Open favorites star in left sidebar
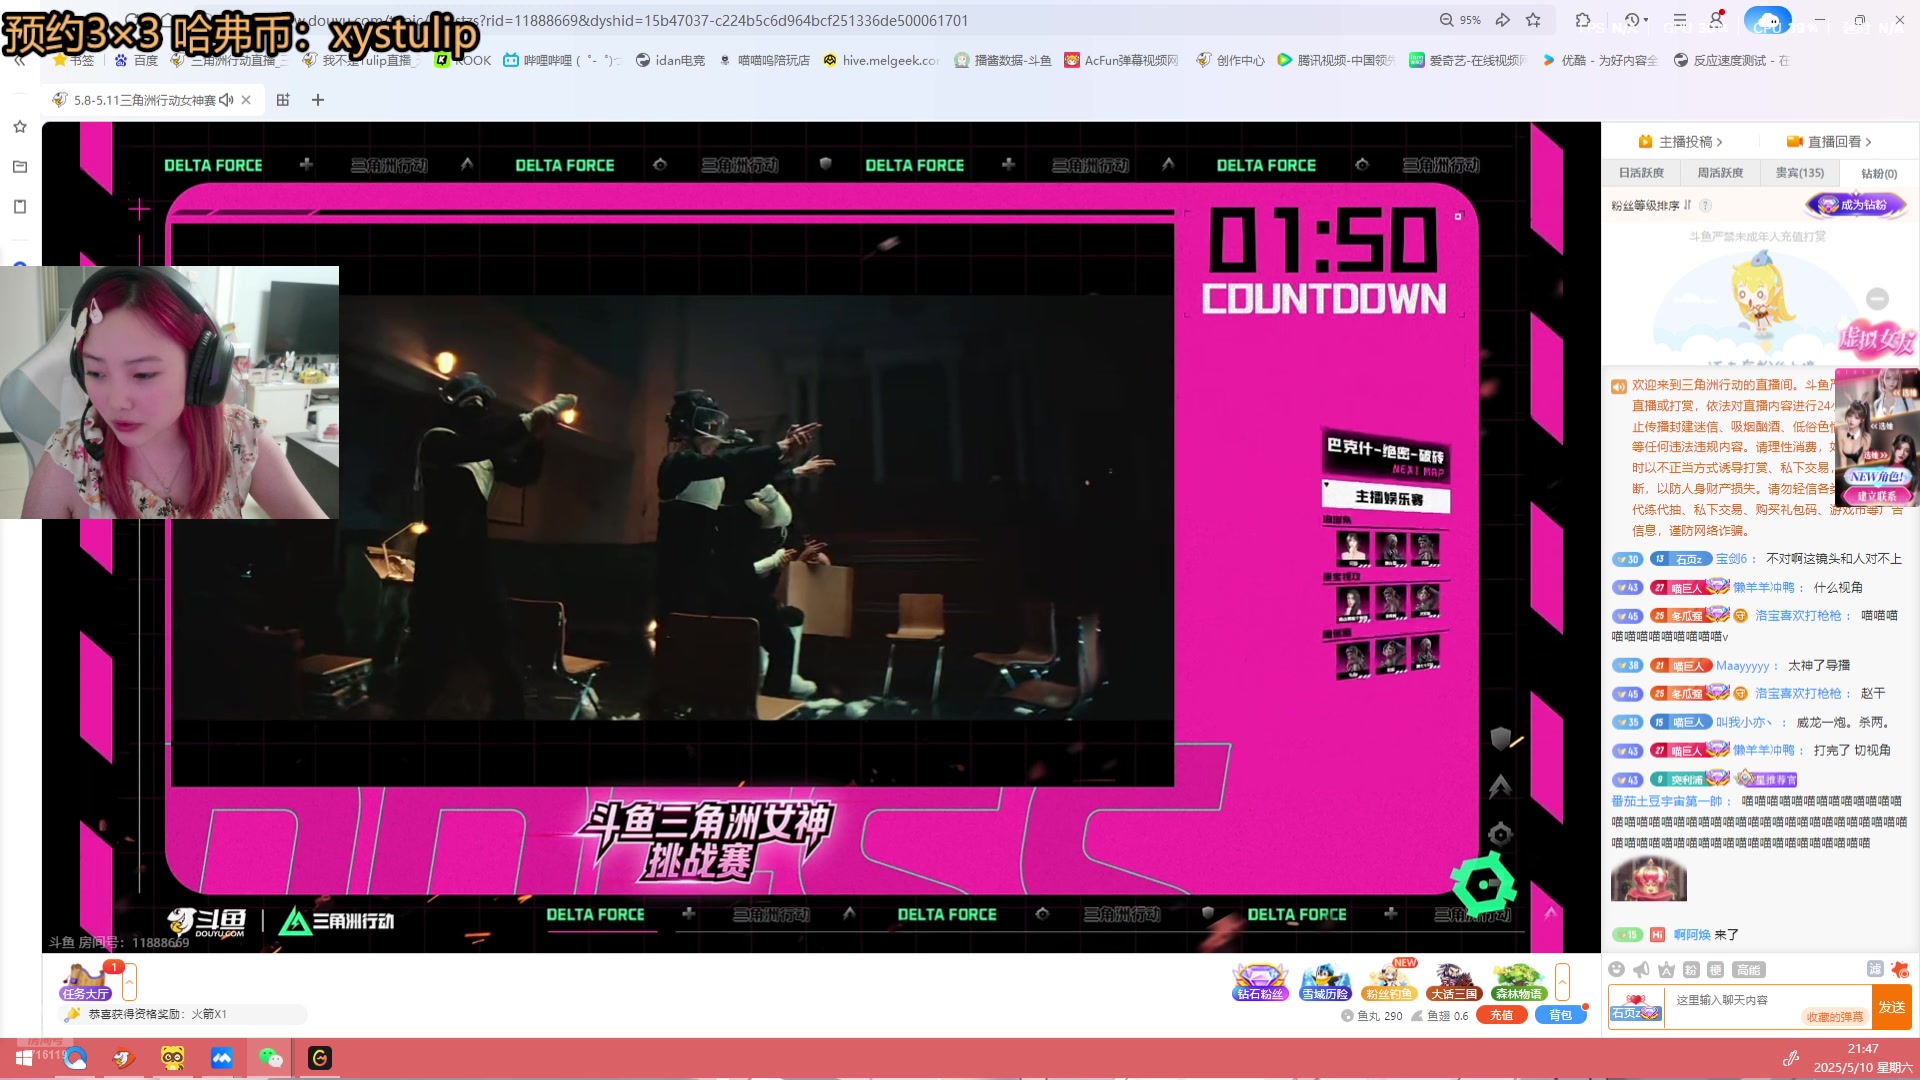The width and height of the screenshot is (1920, 1080). (19, 127)
